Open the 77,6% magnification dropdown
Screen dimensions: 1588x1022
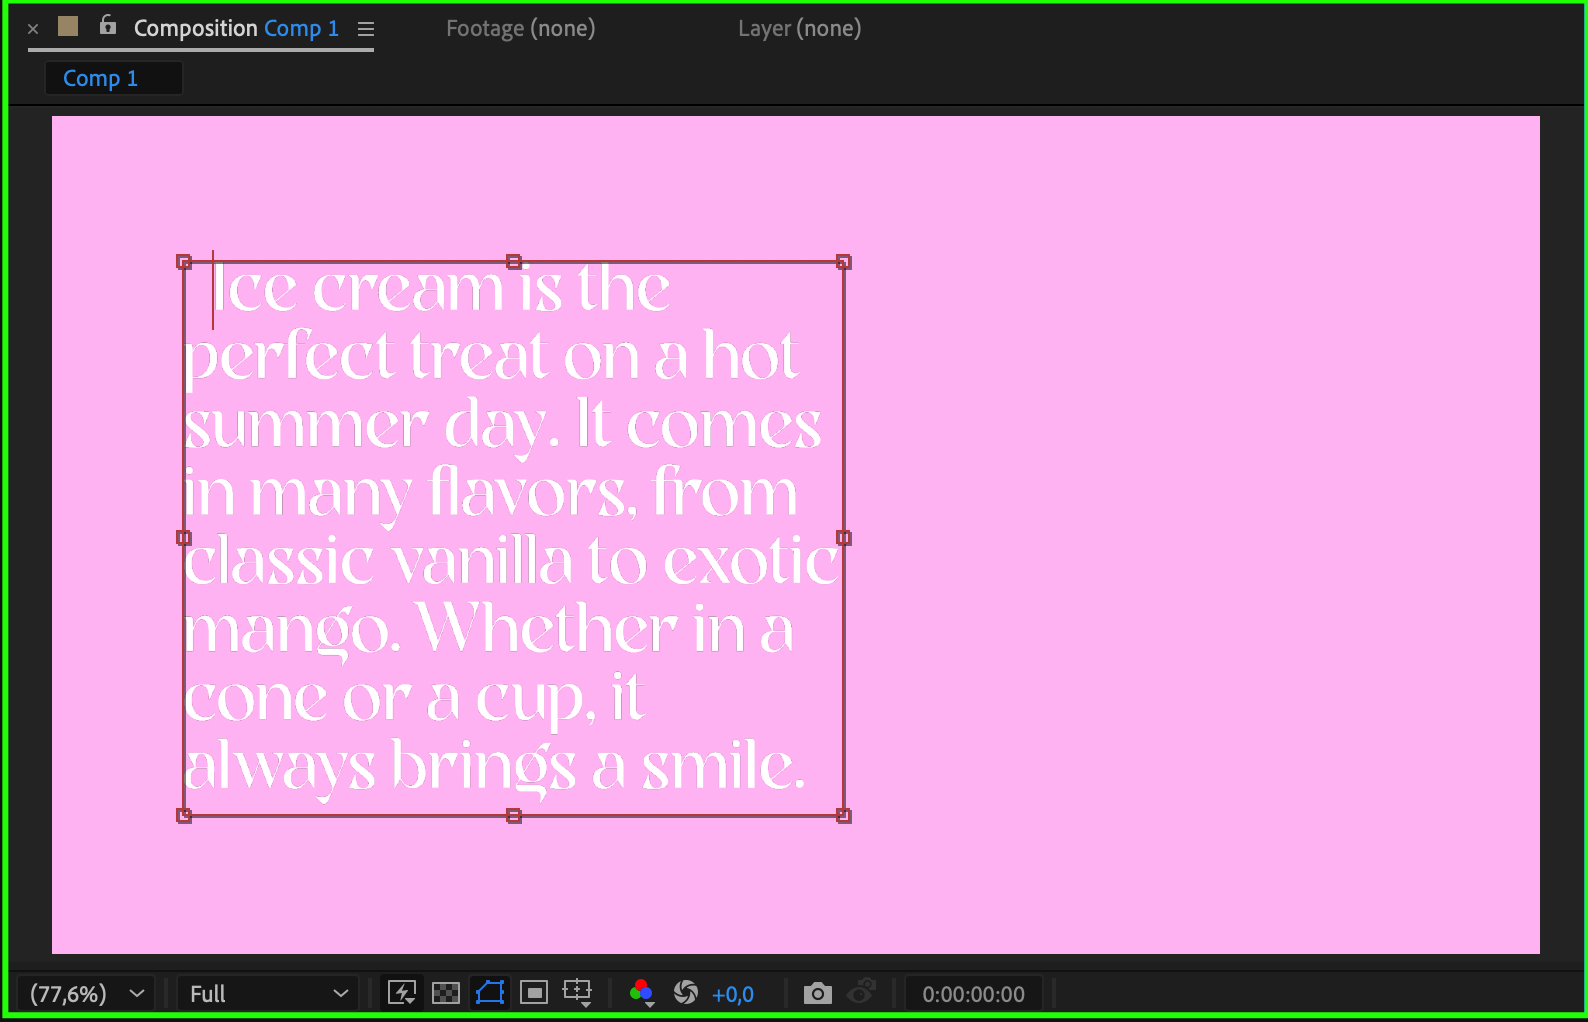click(x=86, y=994)
